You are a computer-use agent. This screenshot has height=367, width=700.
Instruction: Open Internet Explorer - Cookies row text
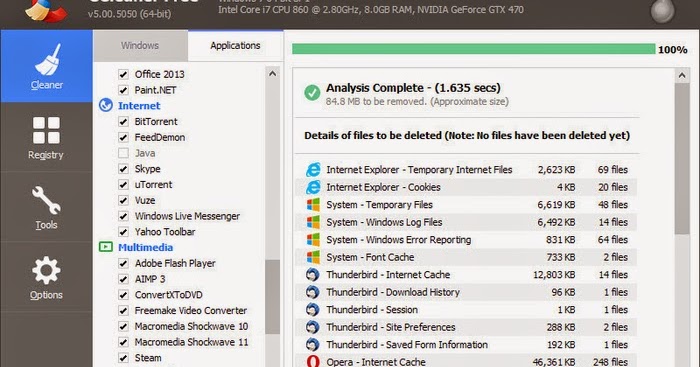click(x=383, y=187)
